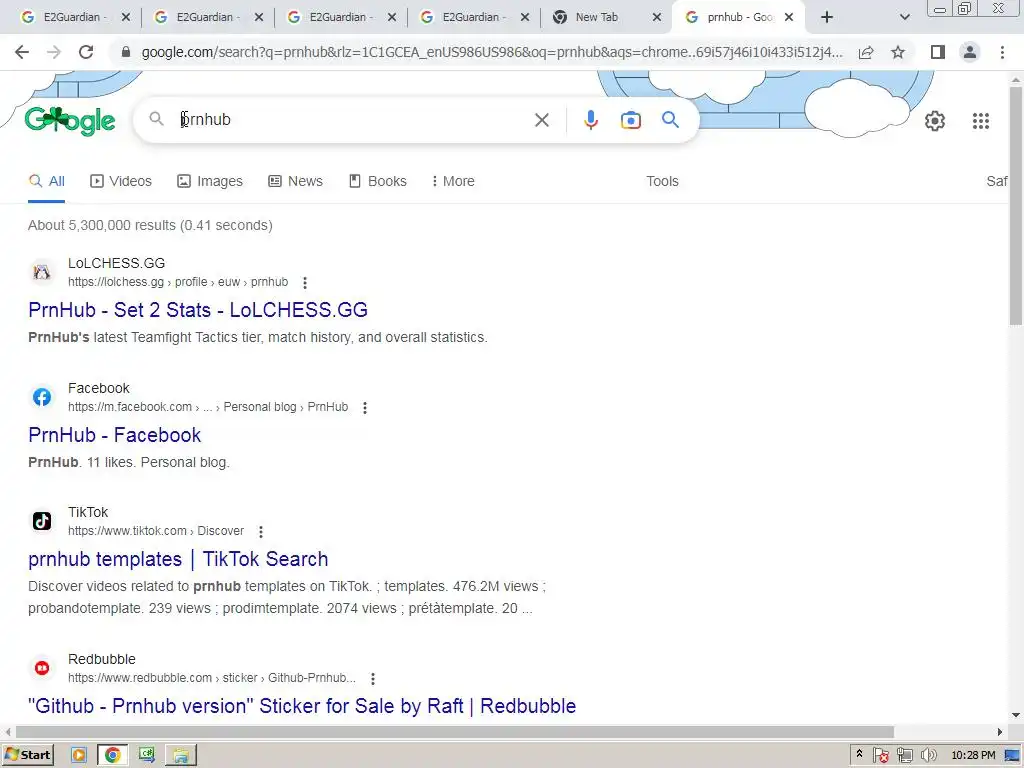This screenshot has height=768, width=1024.
Task: Open options for LoLCHESS.GG result
Action: tap(305, 283)
